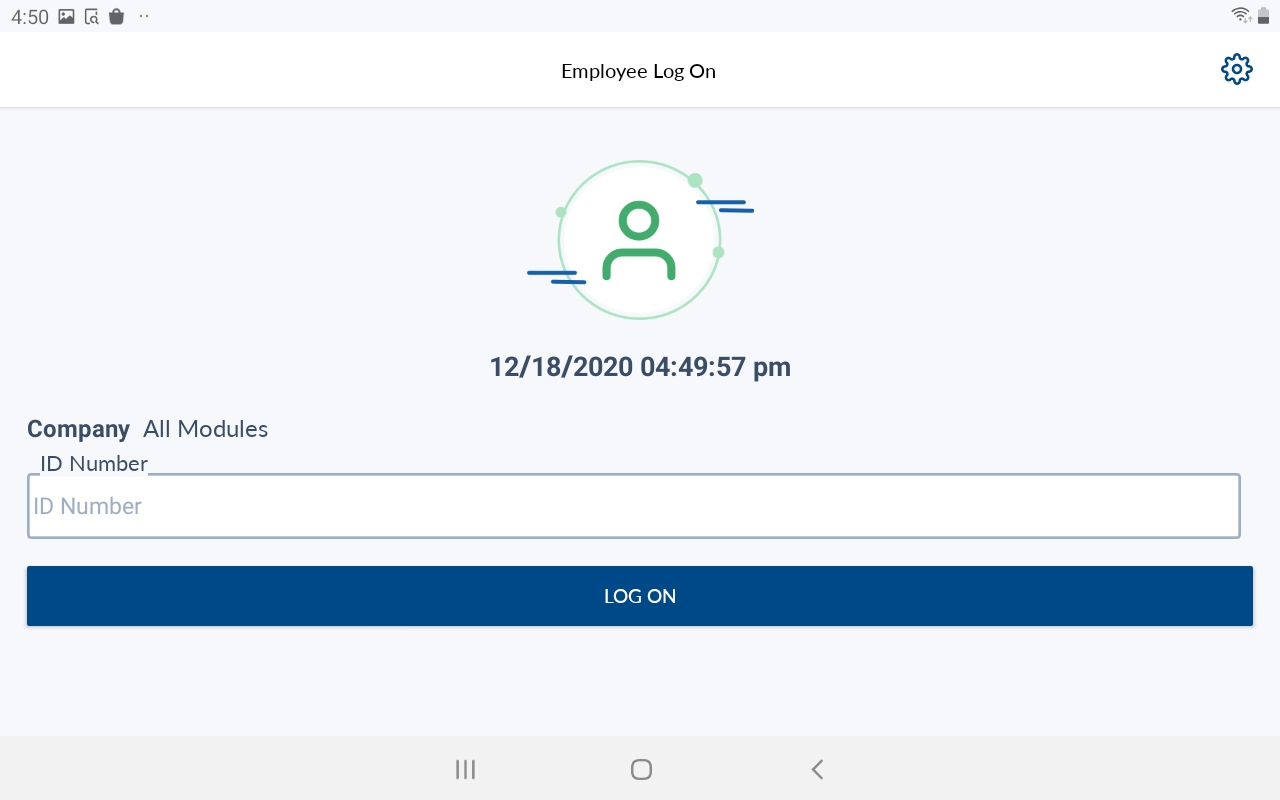
Task: Tap the Wi-Fi status icon
Action: pos(1241,15)
